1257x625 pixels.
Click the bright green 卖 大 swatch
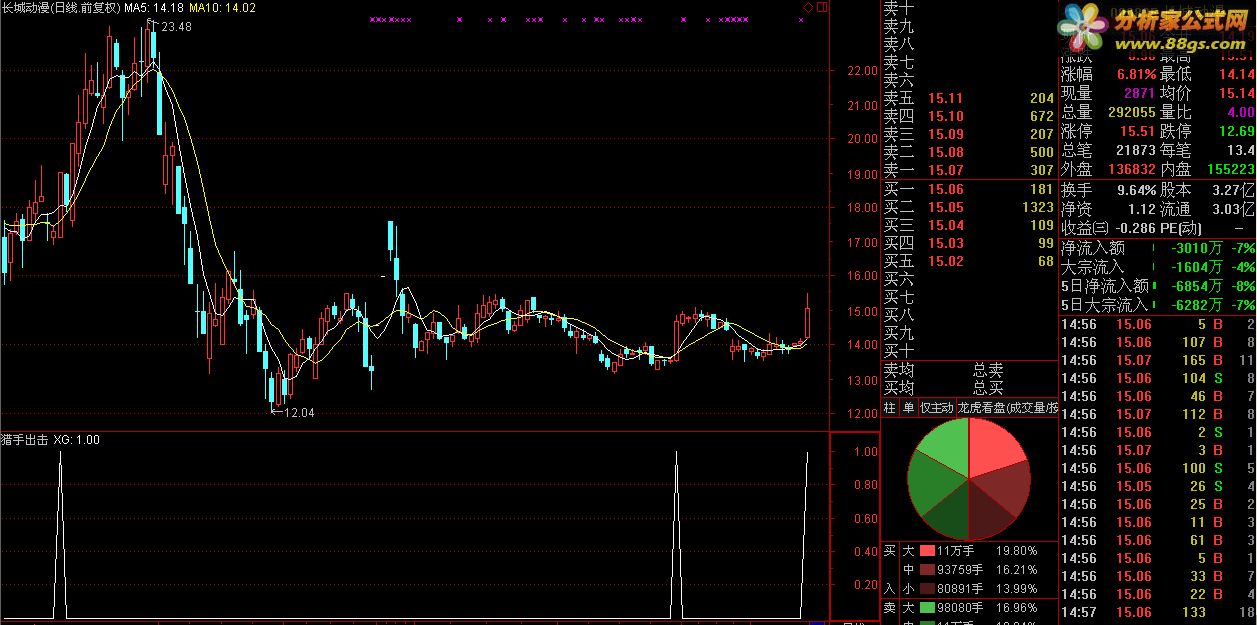tap(927, 606)
